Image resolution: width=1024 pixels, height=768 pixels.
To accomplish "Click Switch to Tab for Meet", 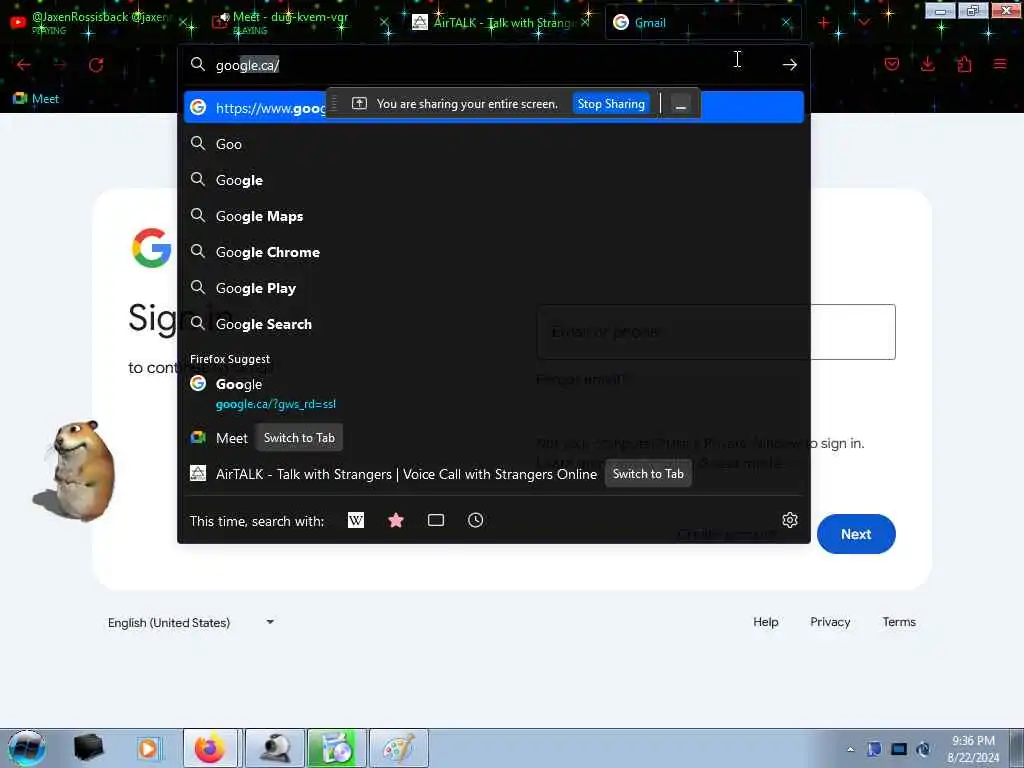I will [x=299, y=438].
